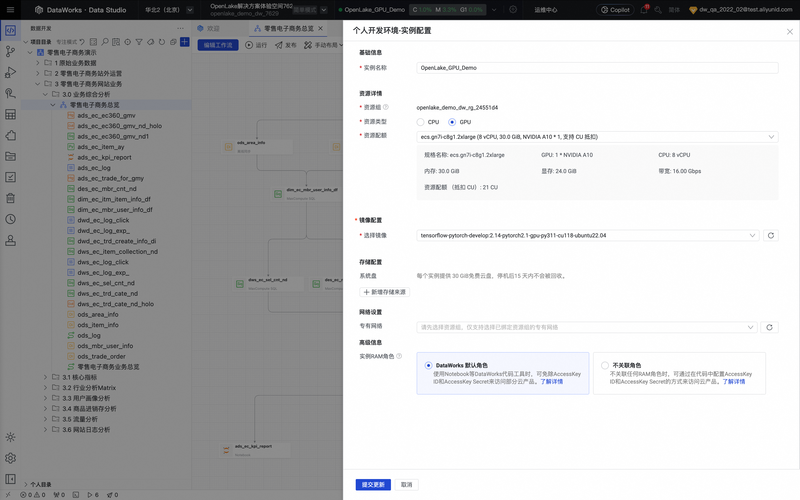Click the theme sun icon in sidebar

pos(10,437)
